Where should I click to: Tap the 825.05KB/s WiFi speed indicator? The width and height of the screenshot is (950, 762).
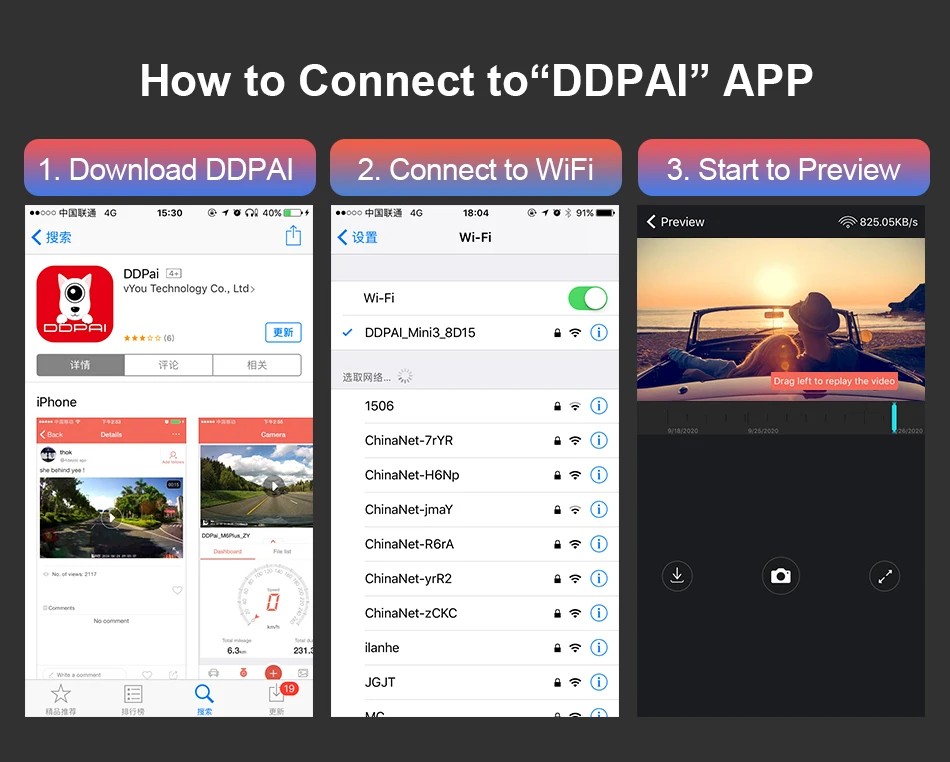[878, 222]
